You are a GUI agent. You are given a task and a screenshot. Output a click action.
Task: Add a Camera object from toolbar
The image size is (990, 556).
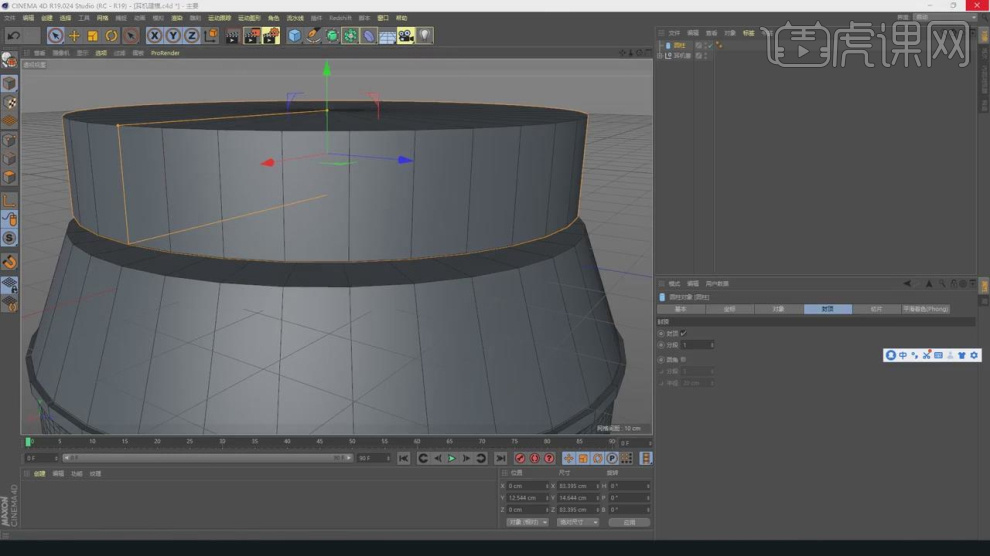pyautogui.click(x=405, y=36)
